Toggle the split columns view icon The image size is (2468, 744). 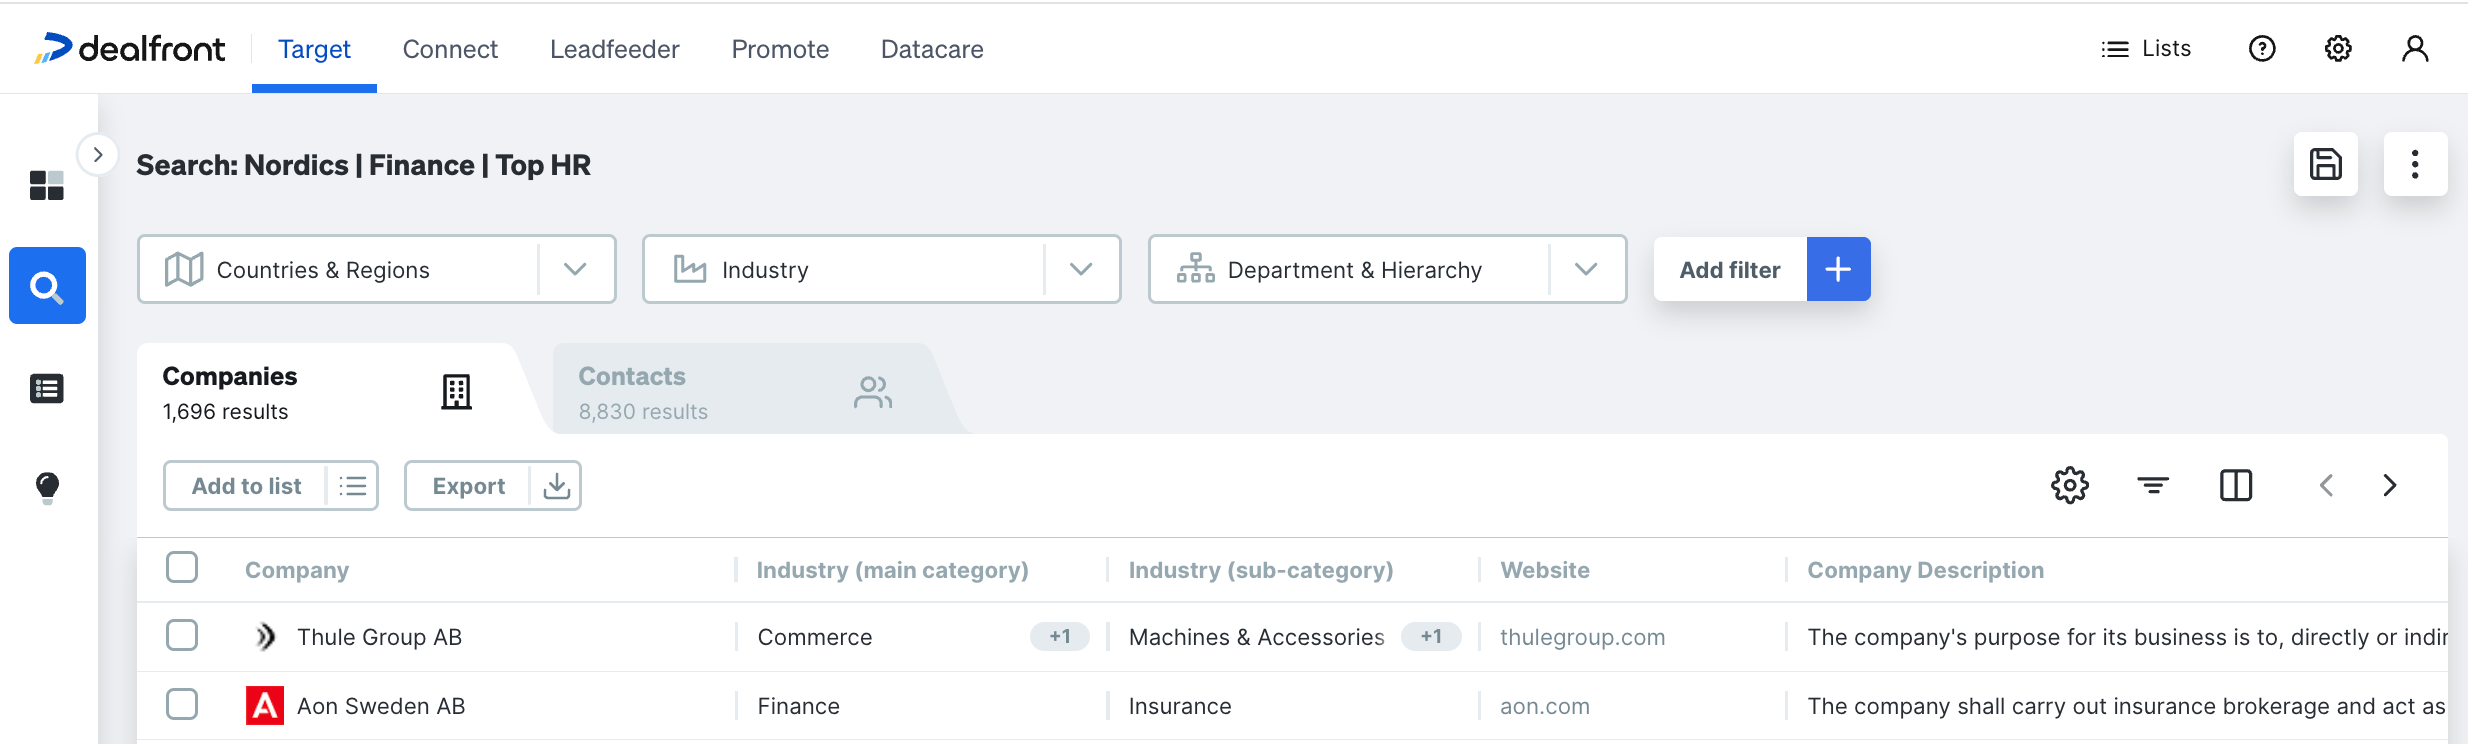click(2235, 486)
